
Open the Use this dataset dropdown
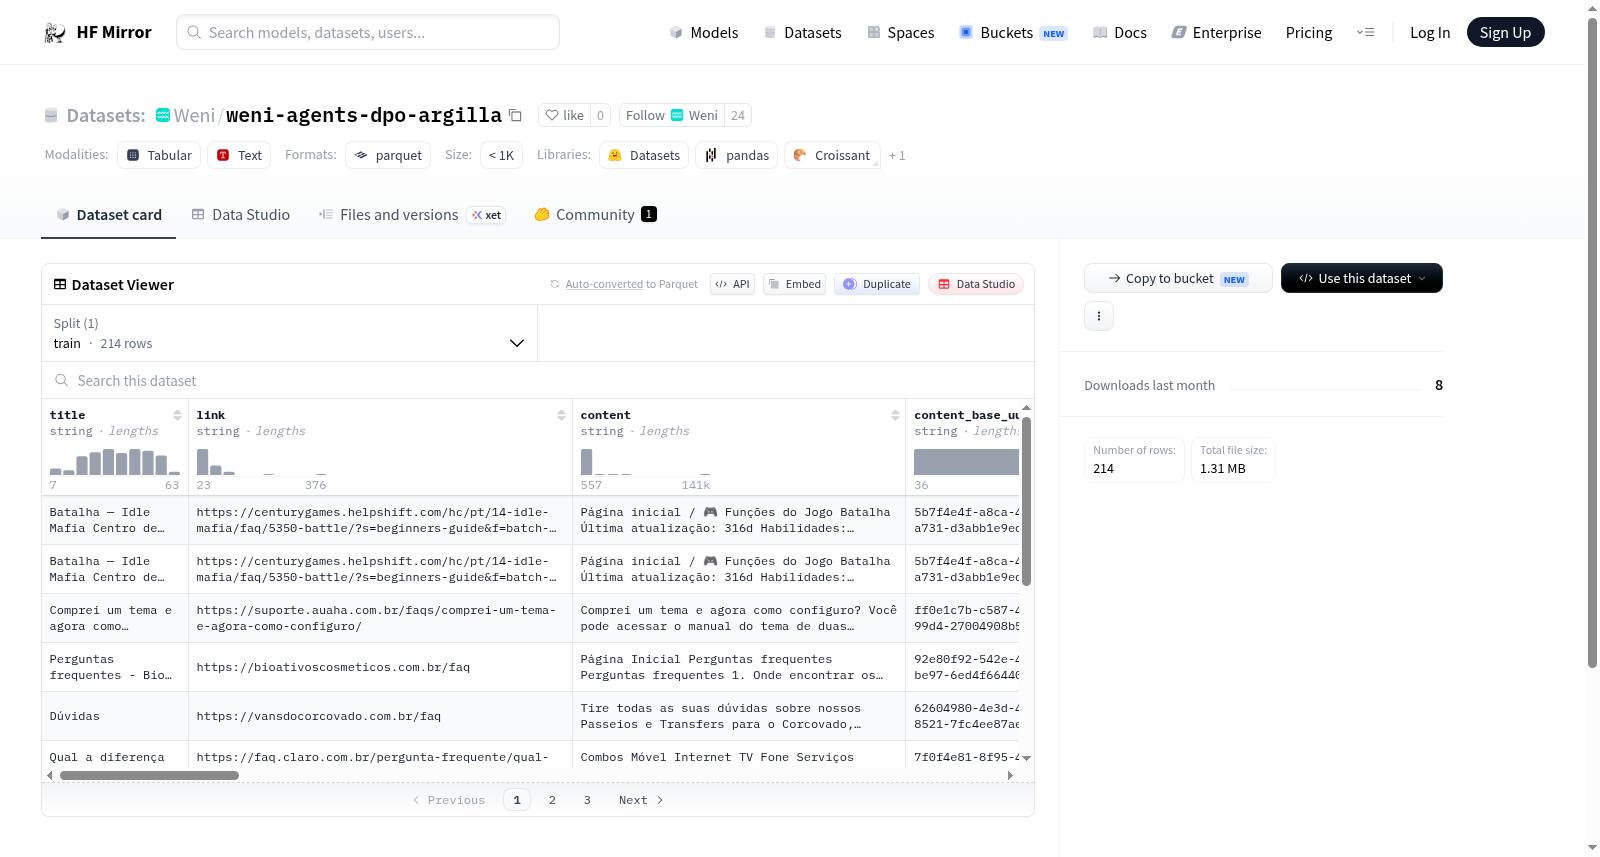click(x=1362, y=278)
